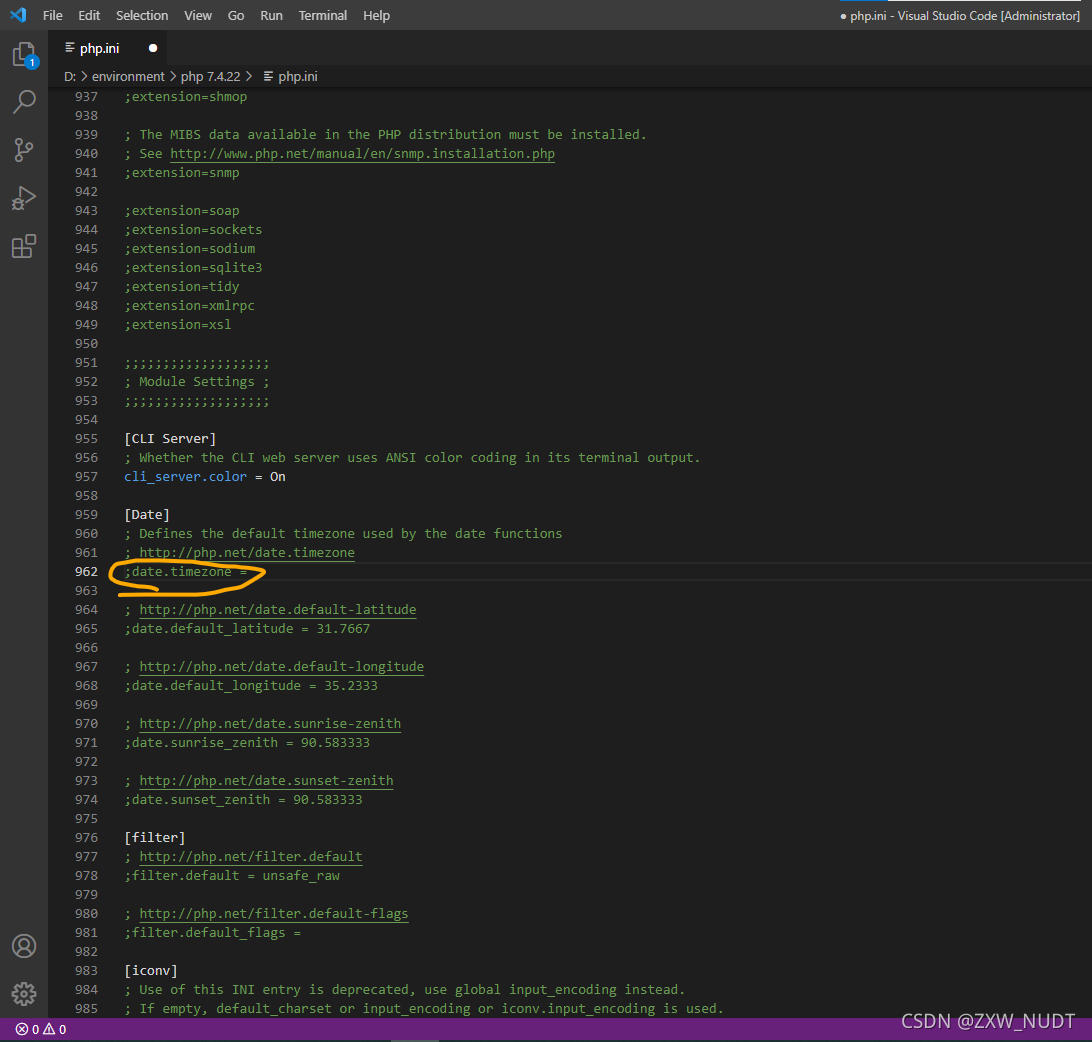Click the ;extension=shmop line
The image size is (1092, 1042).
click(186, 97)
